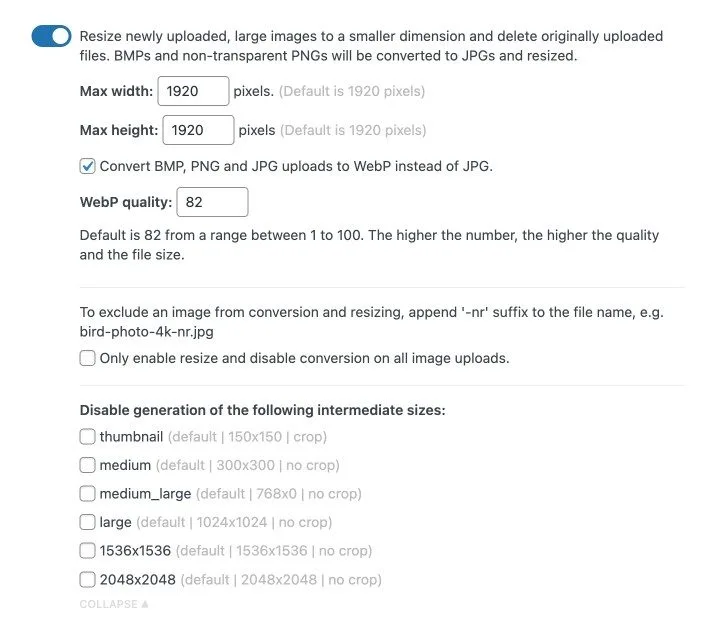Click the "WebP quality:" label
This screenshot has width=706, height=621.
coord(125,202)
